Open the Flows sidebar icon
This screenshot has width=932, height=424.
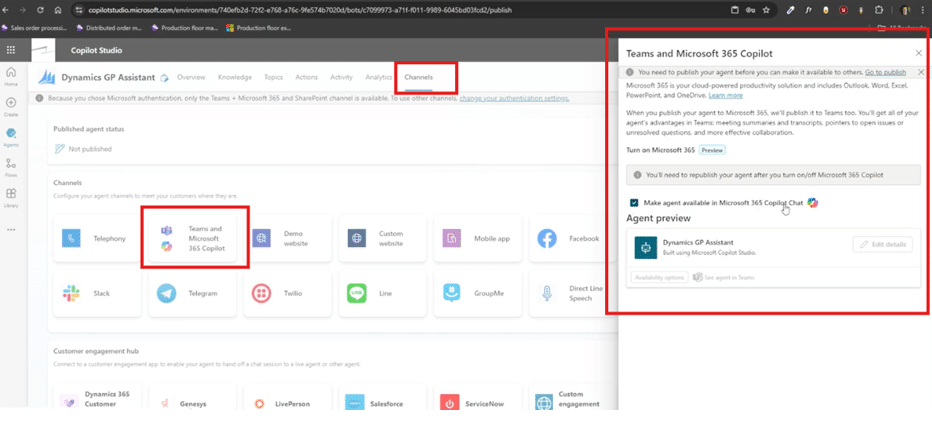11,167
